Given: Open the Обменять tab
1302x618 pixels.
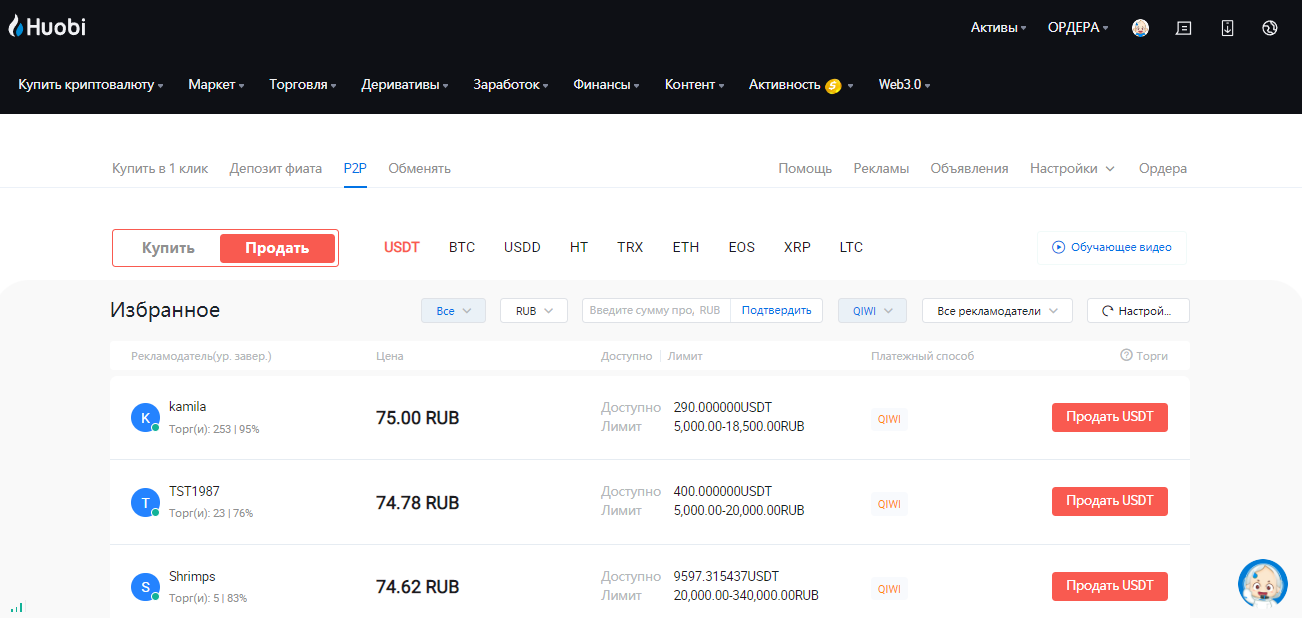Looking at the screenshot, I should [420, 169].
